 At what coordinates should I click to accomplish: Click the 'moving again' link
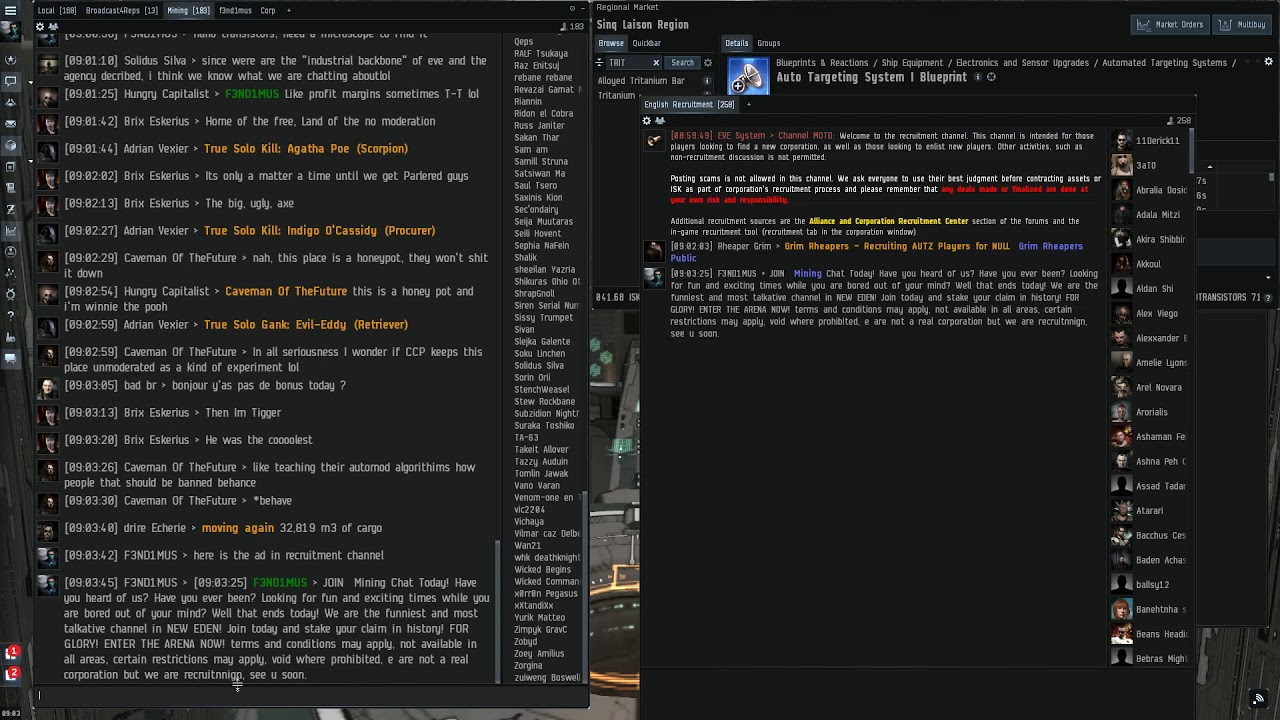[238, 528]
